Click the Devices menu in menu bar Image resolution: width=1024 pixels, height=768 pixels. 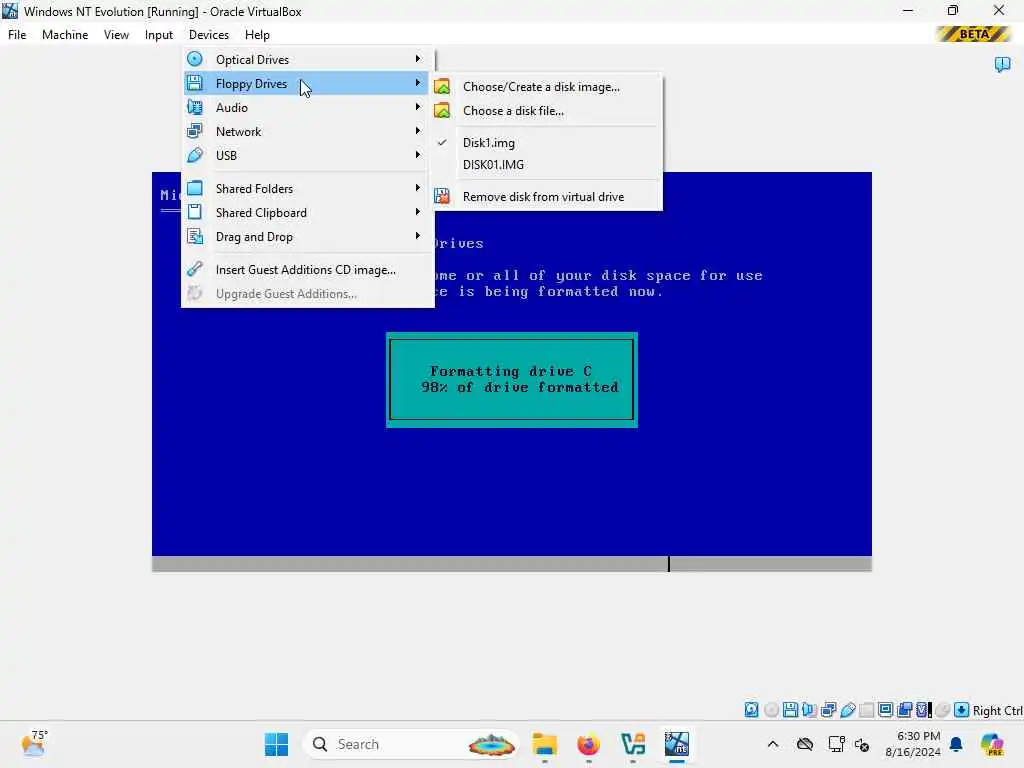coord(209,35)
